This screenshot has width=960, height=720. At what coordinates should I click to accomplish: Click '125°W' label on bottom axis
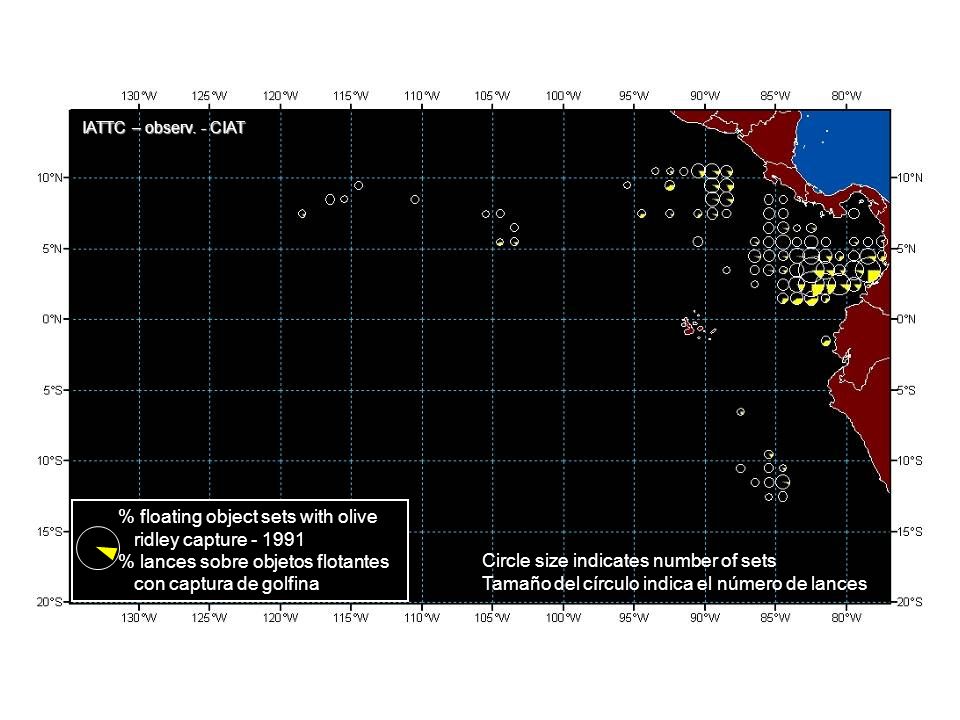pos(209,617)
